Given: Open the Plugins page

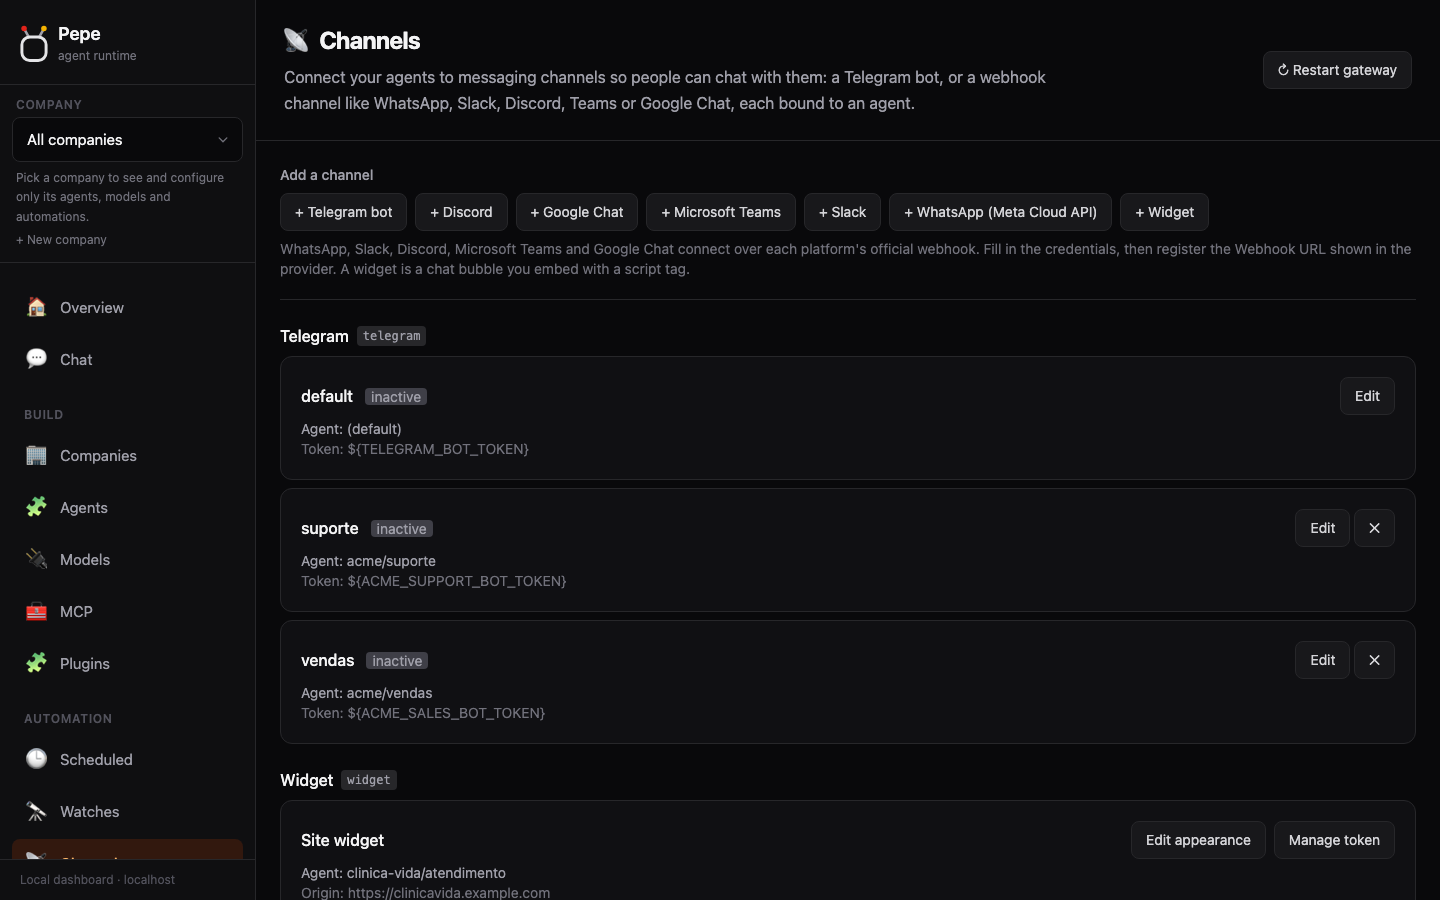Looking at the screenshot, I should tap(127, 664).
